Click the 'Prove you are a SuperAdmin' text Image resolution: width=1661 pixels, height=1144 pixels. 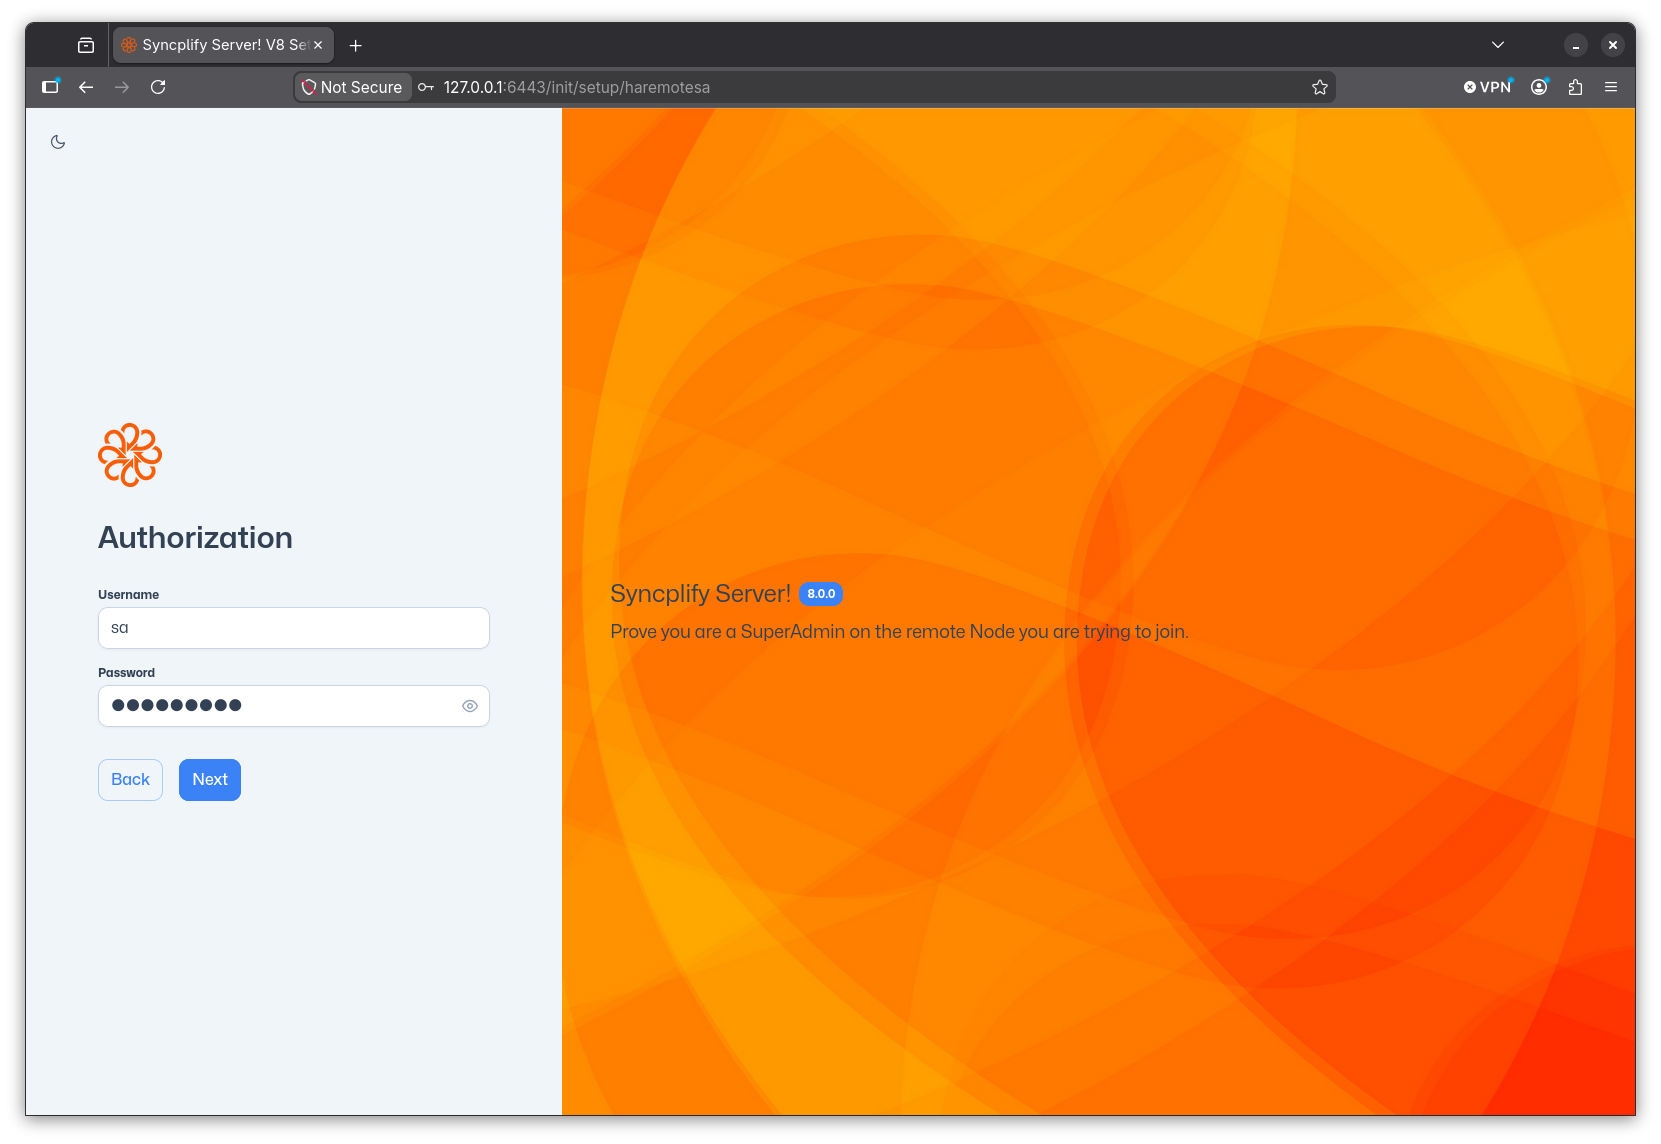[899, 632]
